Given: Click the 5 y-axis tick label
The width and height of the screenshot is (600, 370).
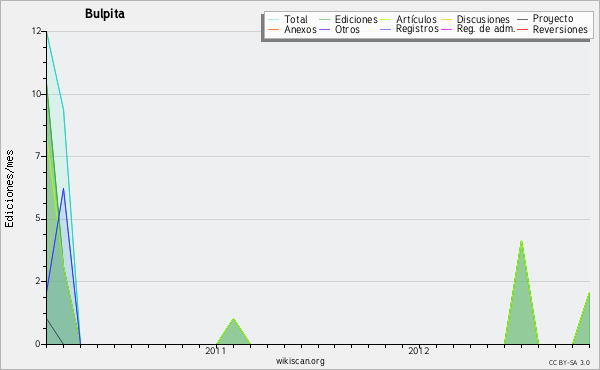Looking at the screenshot, I should 38,218.
